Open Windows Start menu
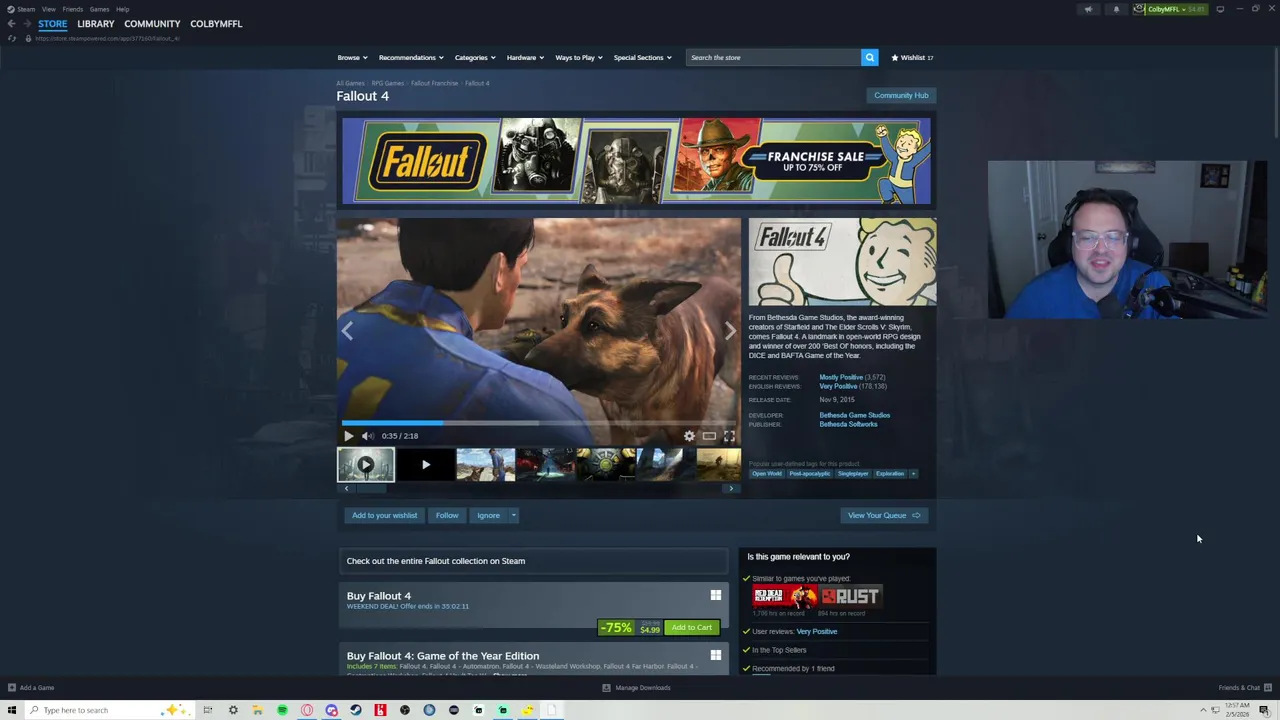 (x=12, y=710)
